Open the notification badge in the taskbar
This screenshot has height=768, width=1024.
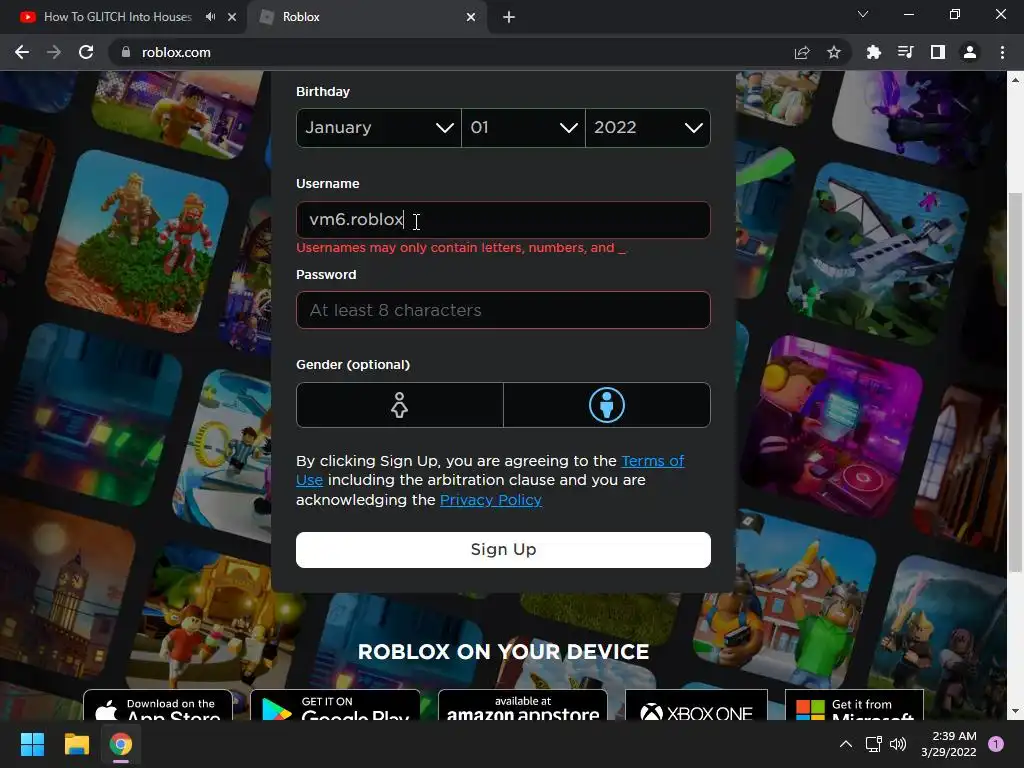point(996,744)
